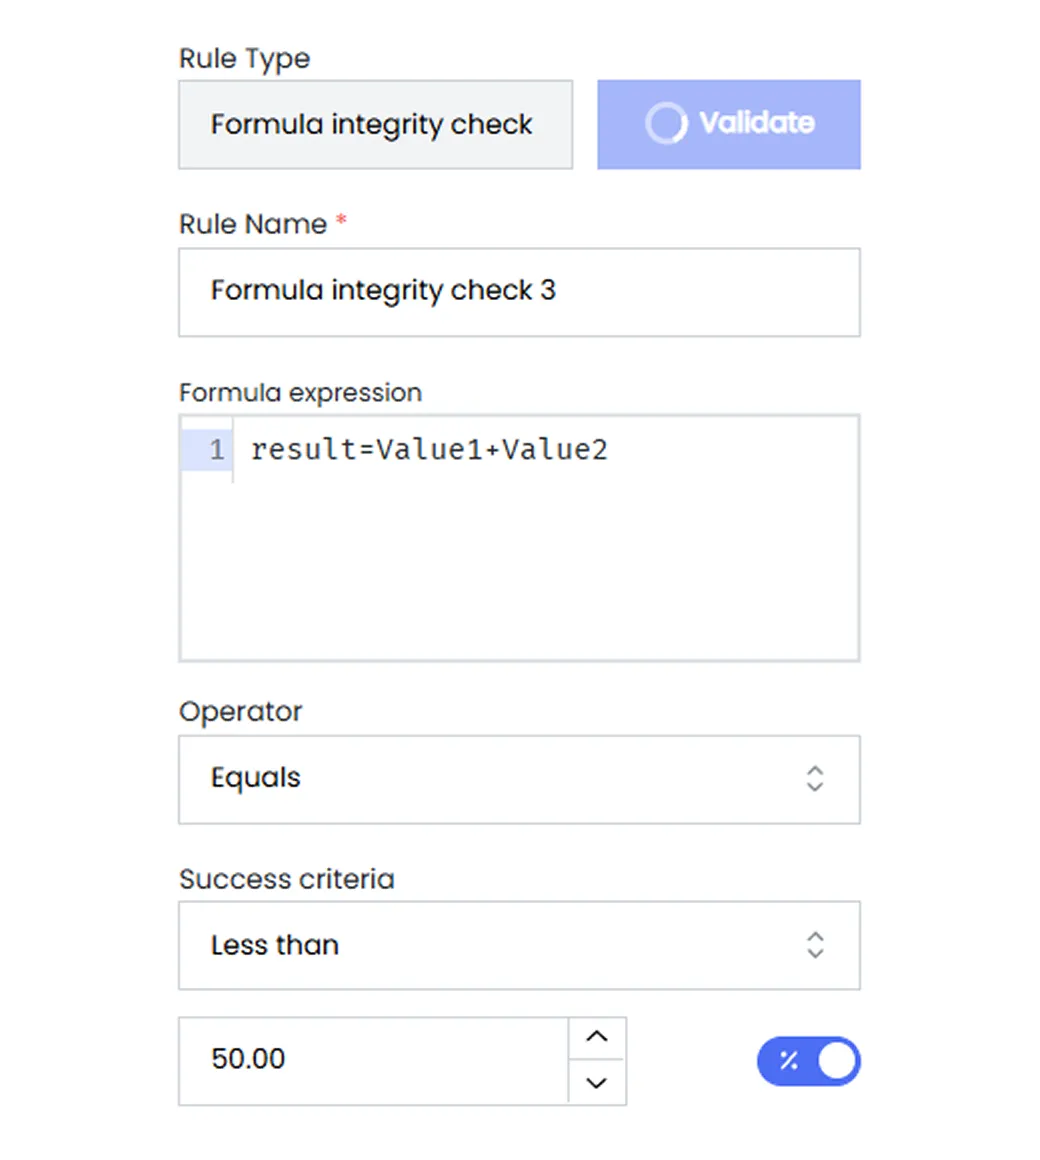Viewport: 1040px width, 1160px height.
Task: Click the Success criteria chevron arrows icon
Action: pos(814,945)
